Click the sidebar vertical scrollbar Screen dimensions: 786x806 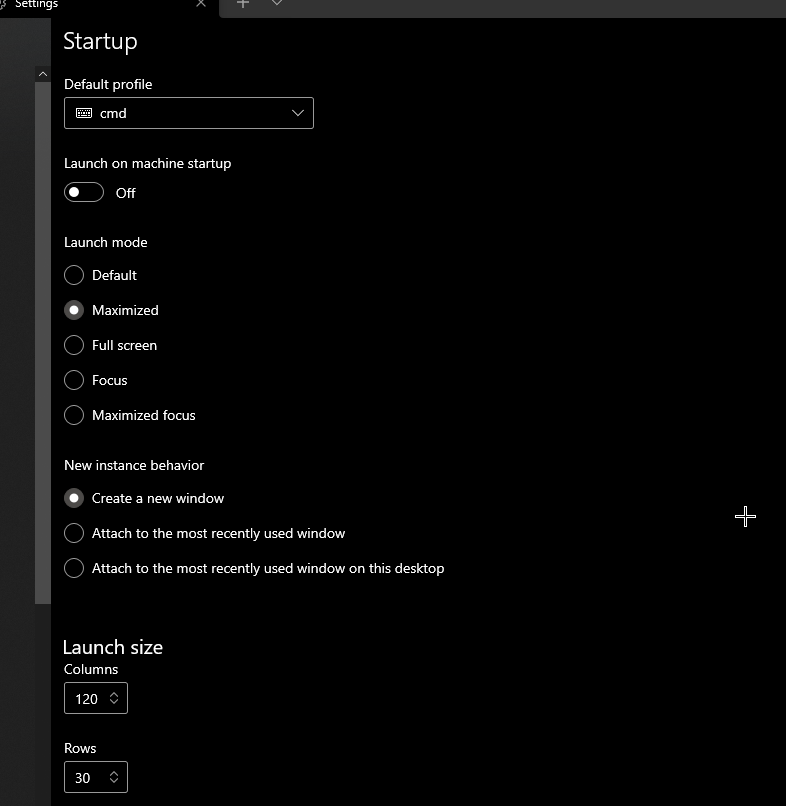click(43, 343)
